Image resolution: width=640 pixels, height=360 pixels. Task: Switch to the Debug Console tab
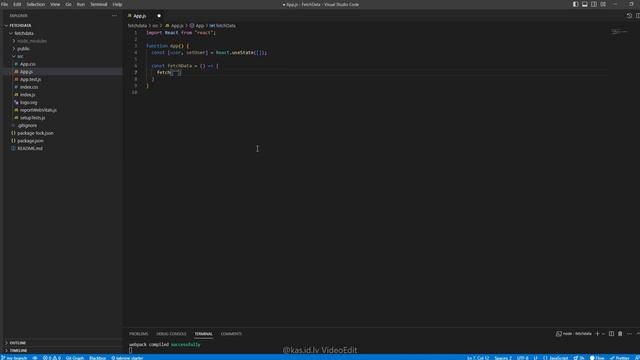tap(171, 334)
